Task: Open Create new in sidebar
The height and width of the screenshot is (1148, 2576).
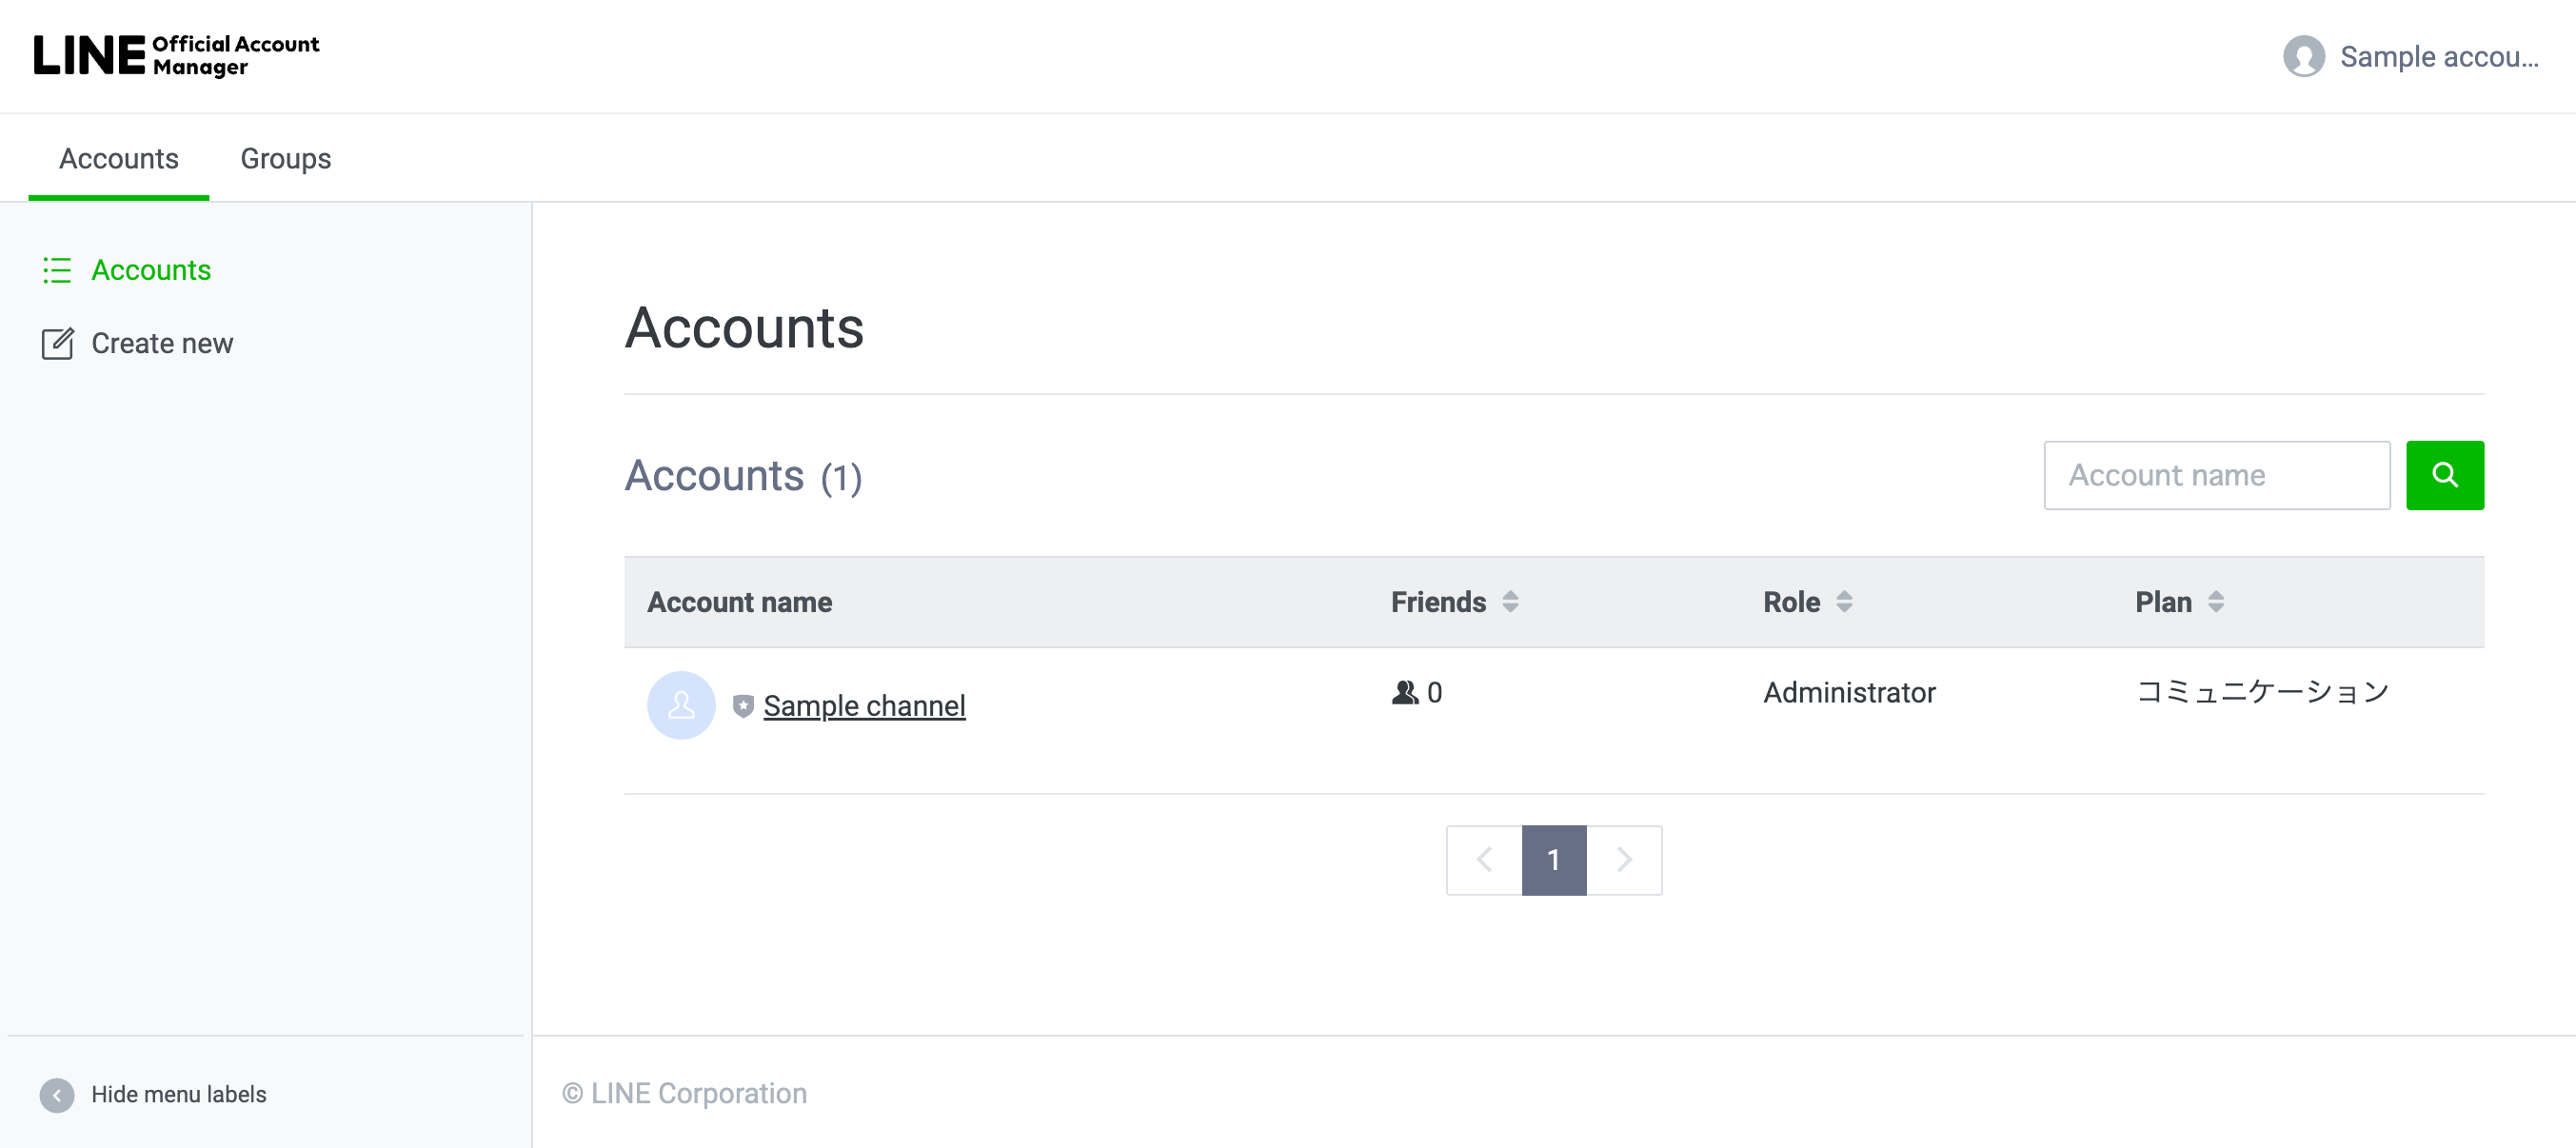Action: [162, 343]
